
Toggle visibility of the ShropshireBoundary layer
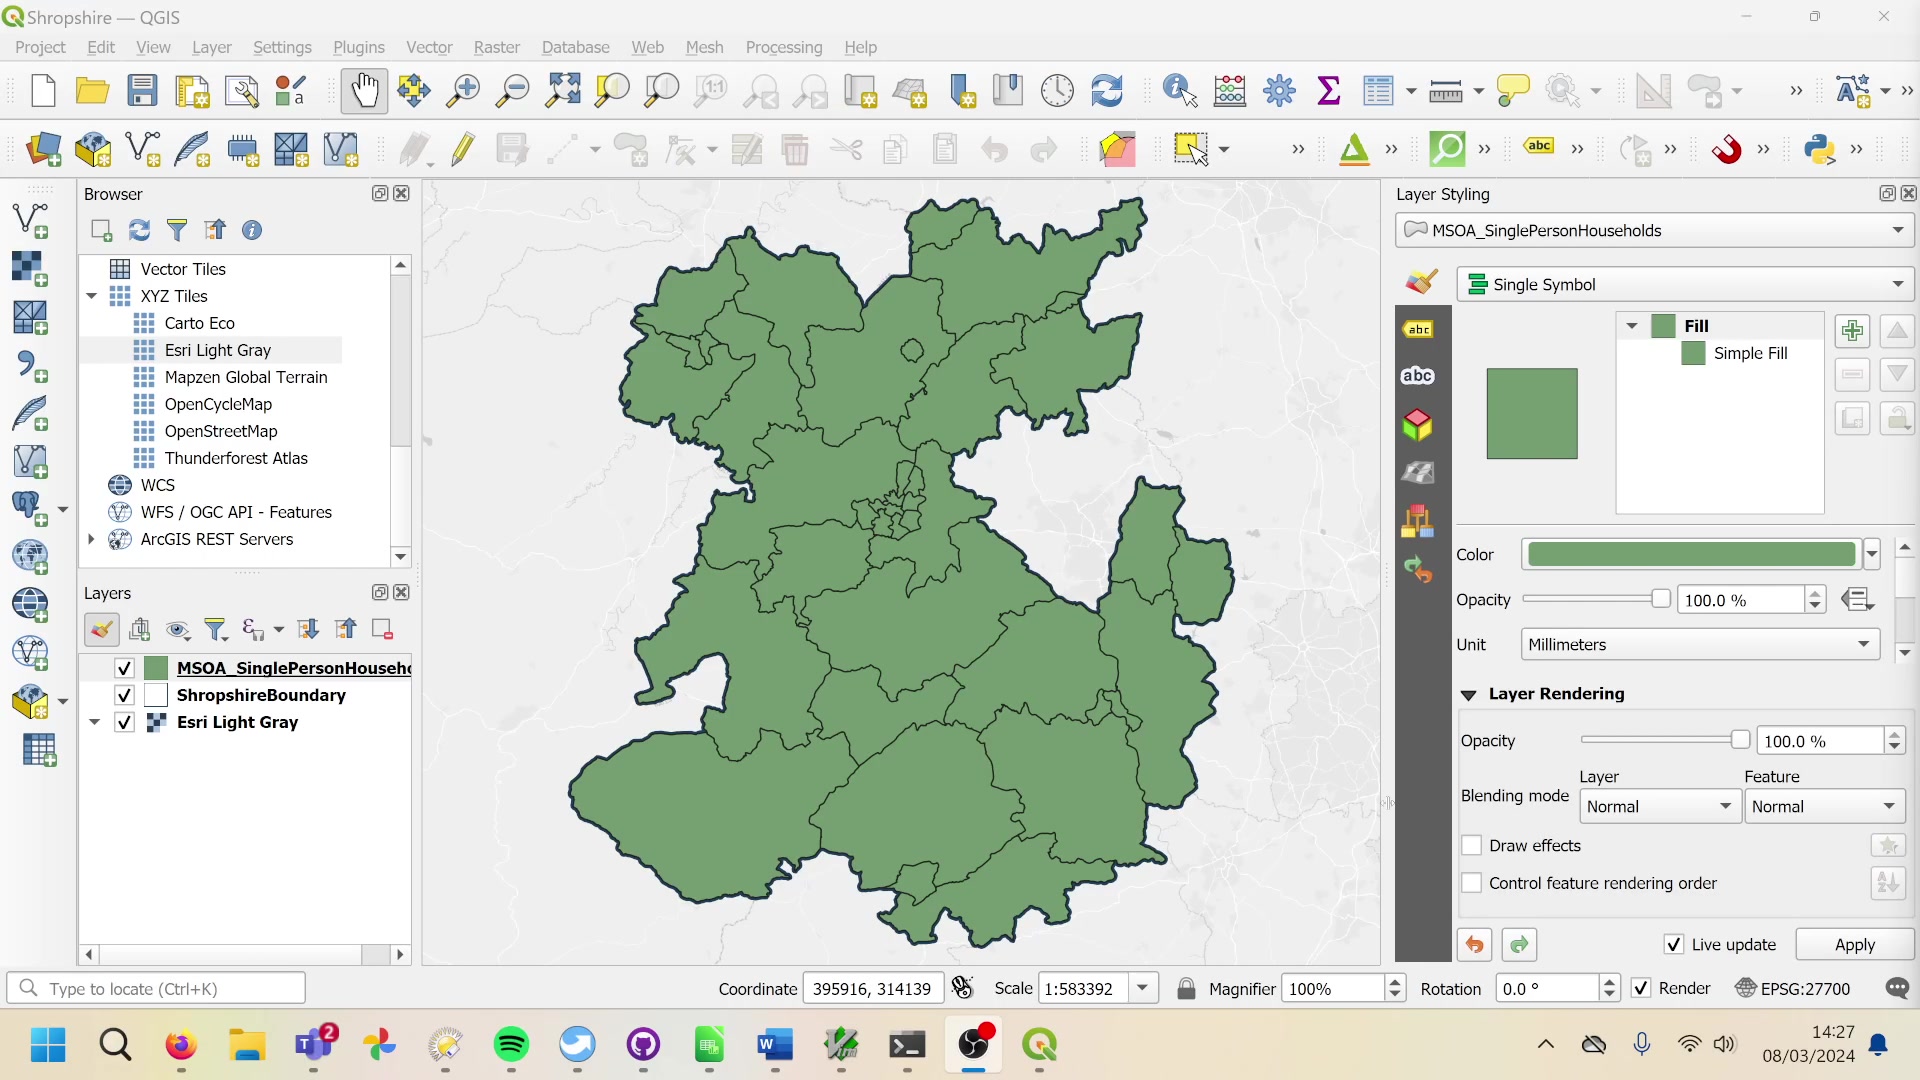(124, 694)
